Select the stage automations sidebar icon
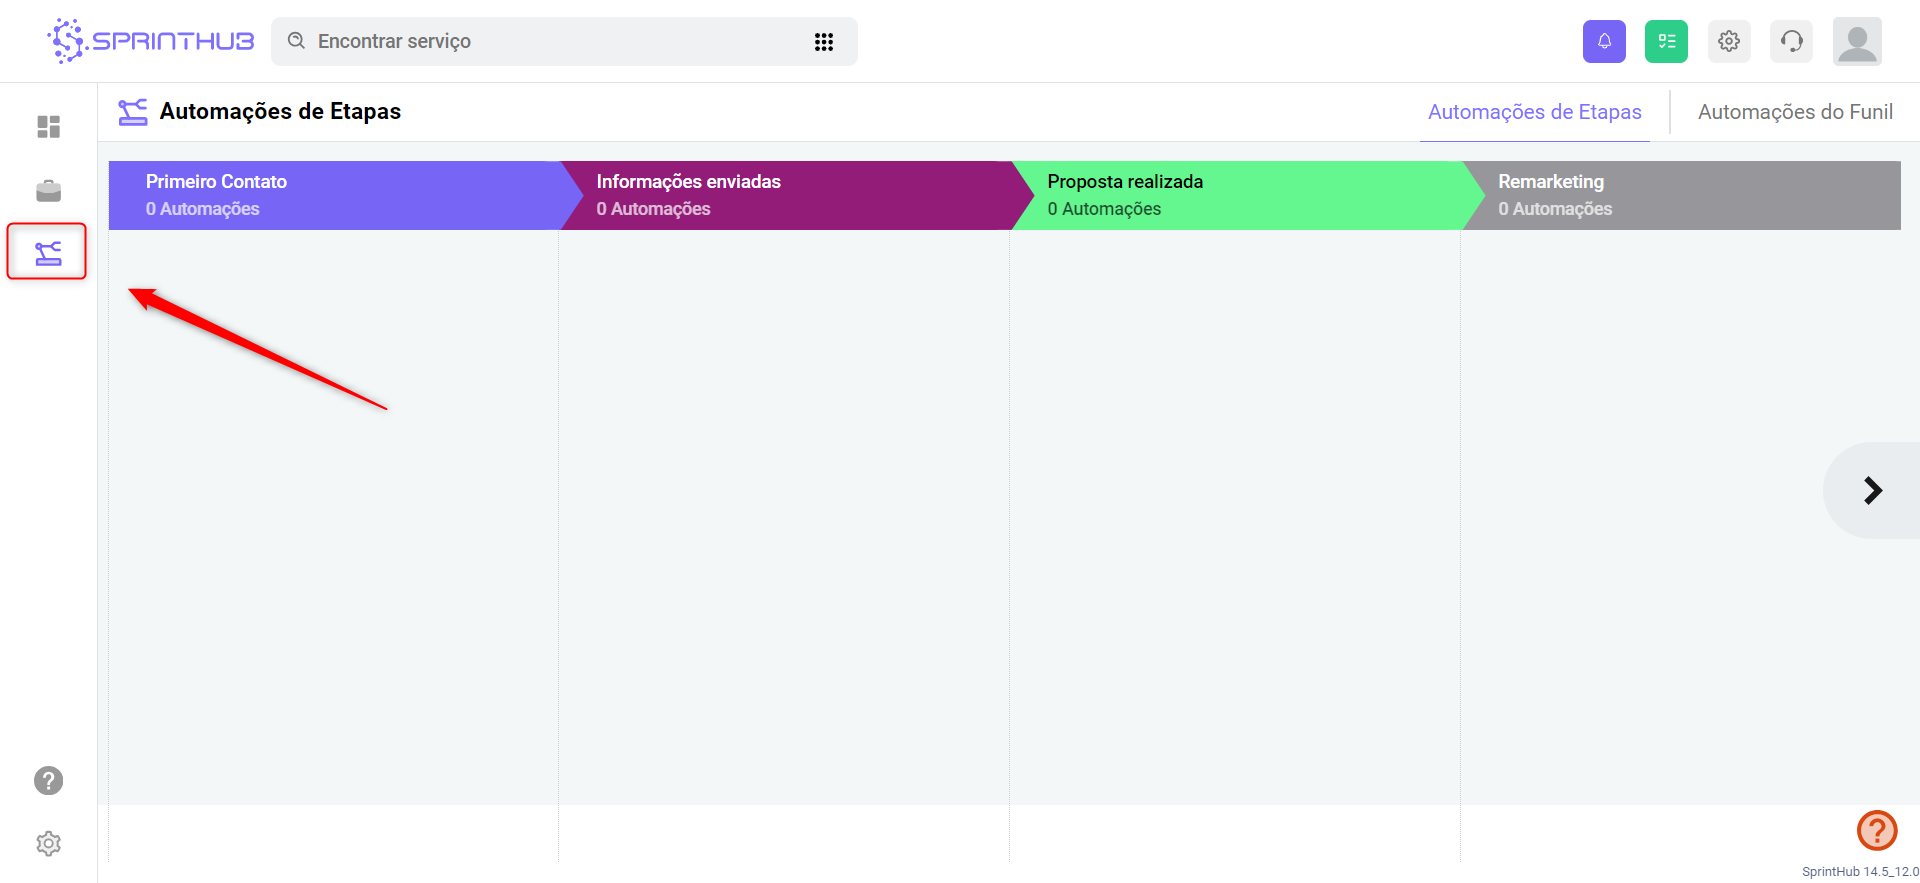Image resolution: width=1920 pixels, height=883 pixels. pyautogui.click(x=48, y=253)
